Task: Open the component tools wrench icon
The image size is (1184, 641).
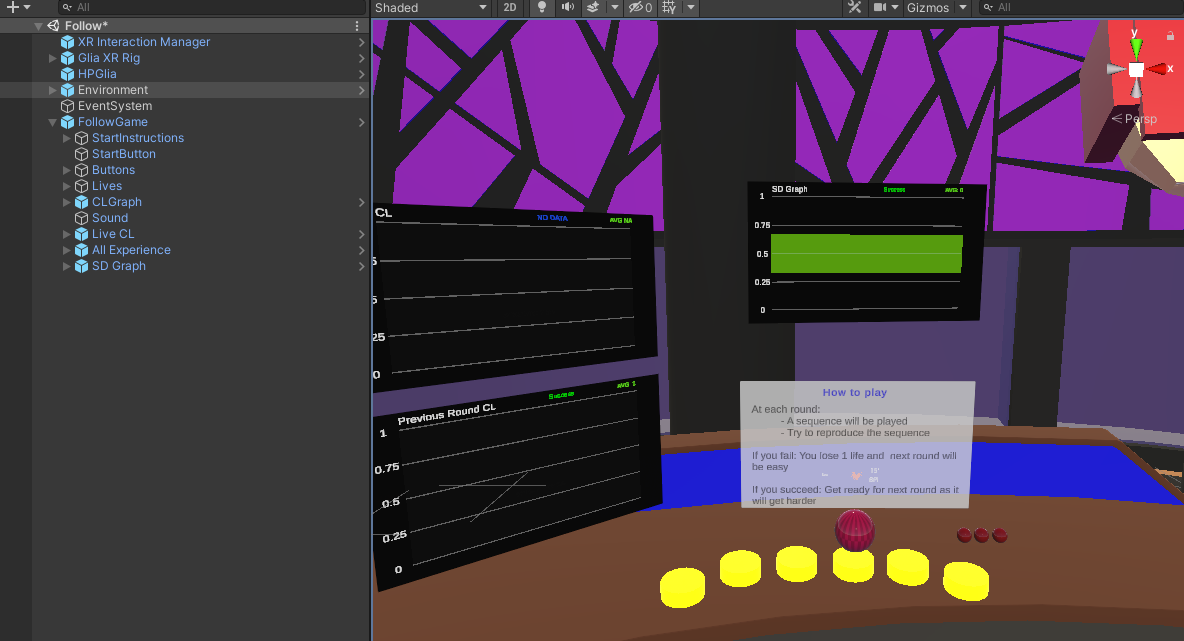Action: point(854,8)
